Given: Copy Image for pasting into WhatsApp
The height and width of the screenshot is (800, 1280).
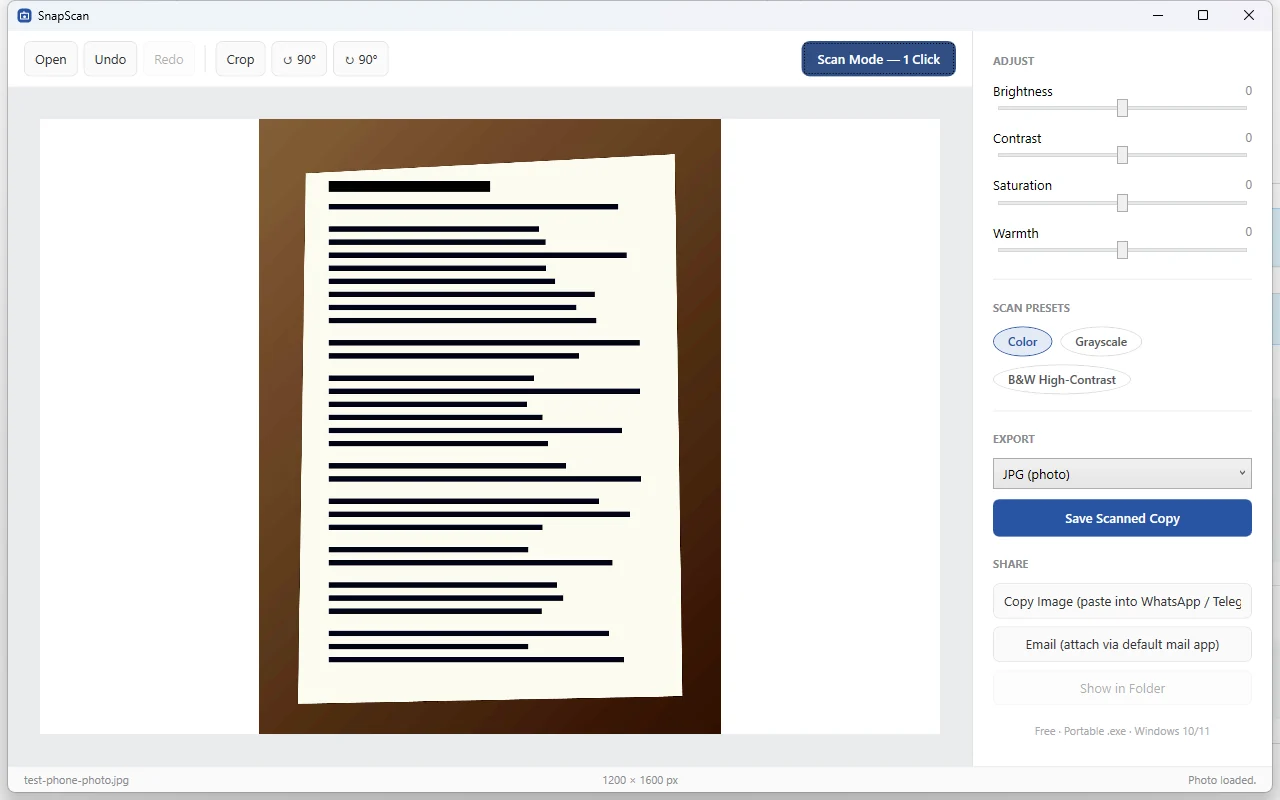Looking at the screenshot, I should [1122, 601].
